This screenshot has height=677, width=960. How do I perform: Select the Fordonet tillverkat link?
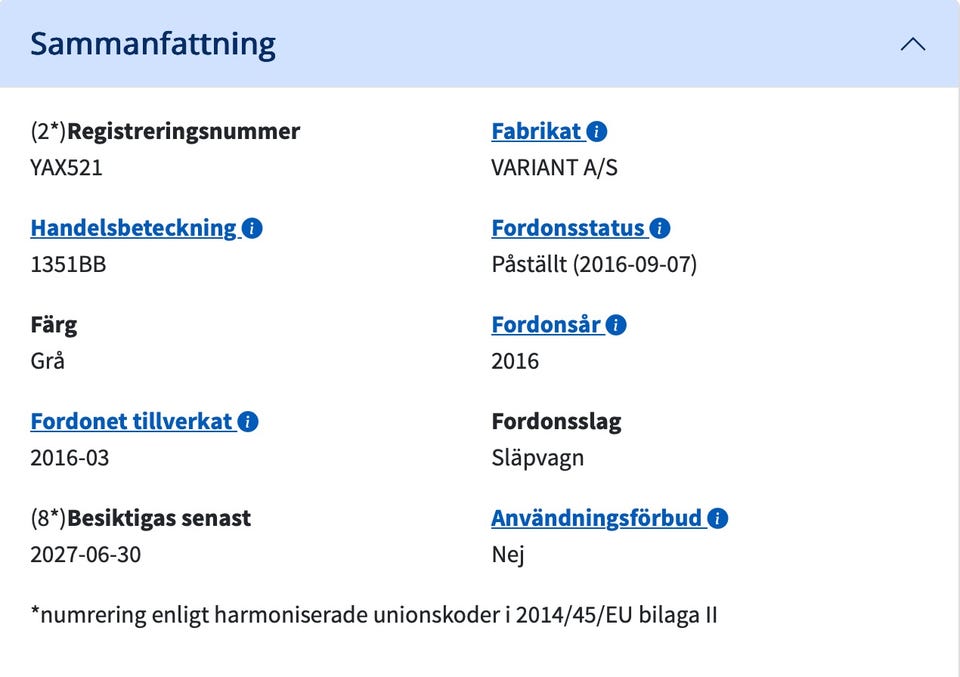point(131,422)
